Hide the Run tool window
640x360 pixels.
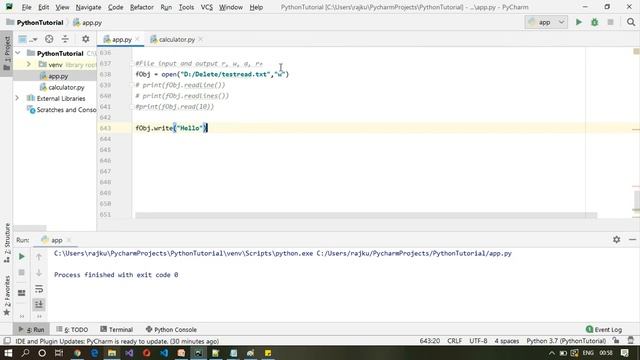coord(632,240)
